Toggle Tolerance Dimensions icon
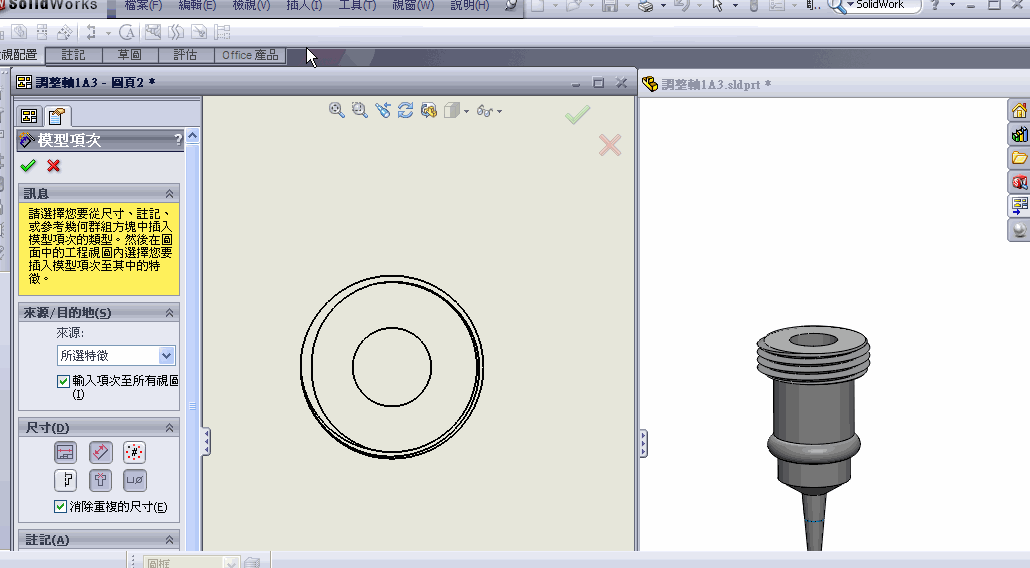 coord(65,480)
